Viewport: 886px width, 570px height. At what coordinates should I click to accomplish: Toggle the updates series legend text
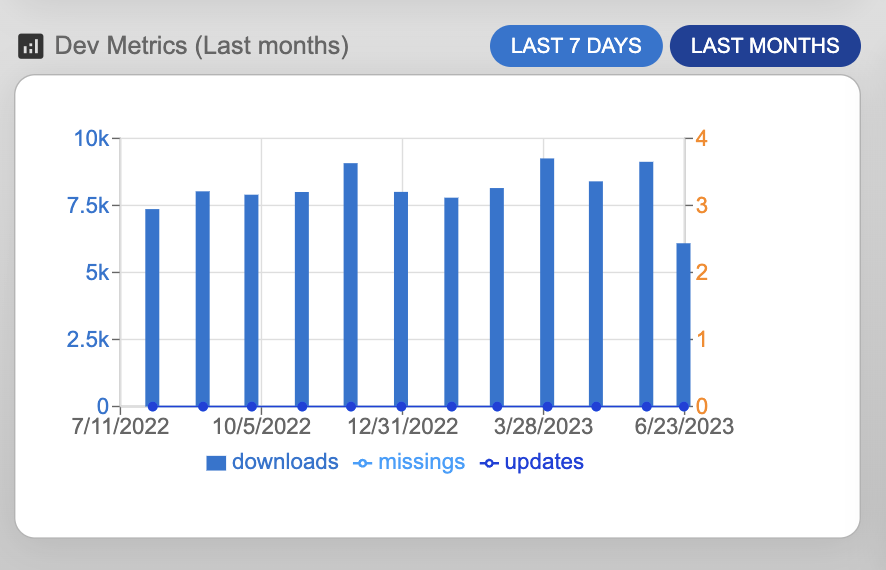[544, 462]
